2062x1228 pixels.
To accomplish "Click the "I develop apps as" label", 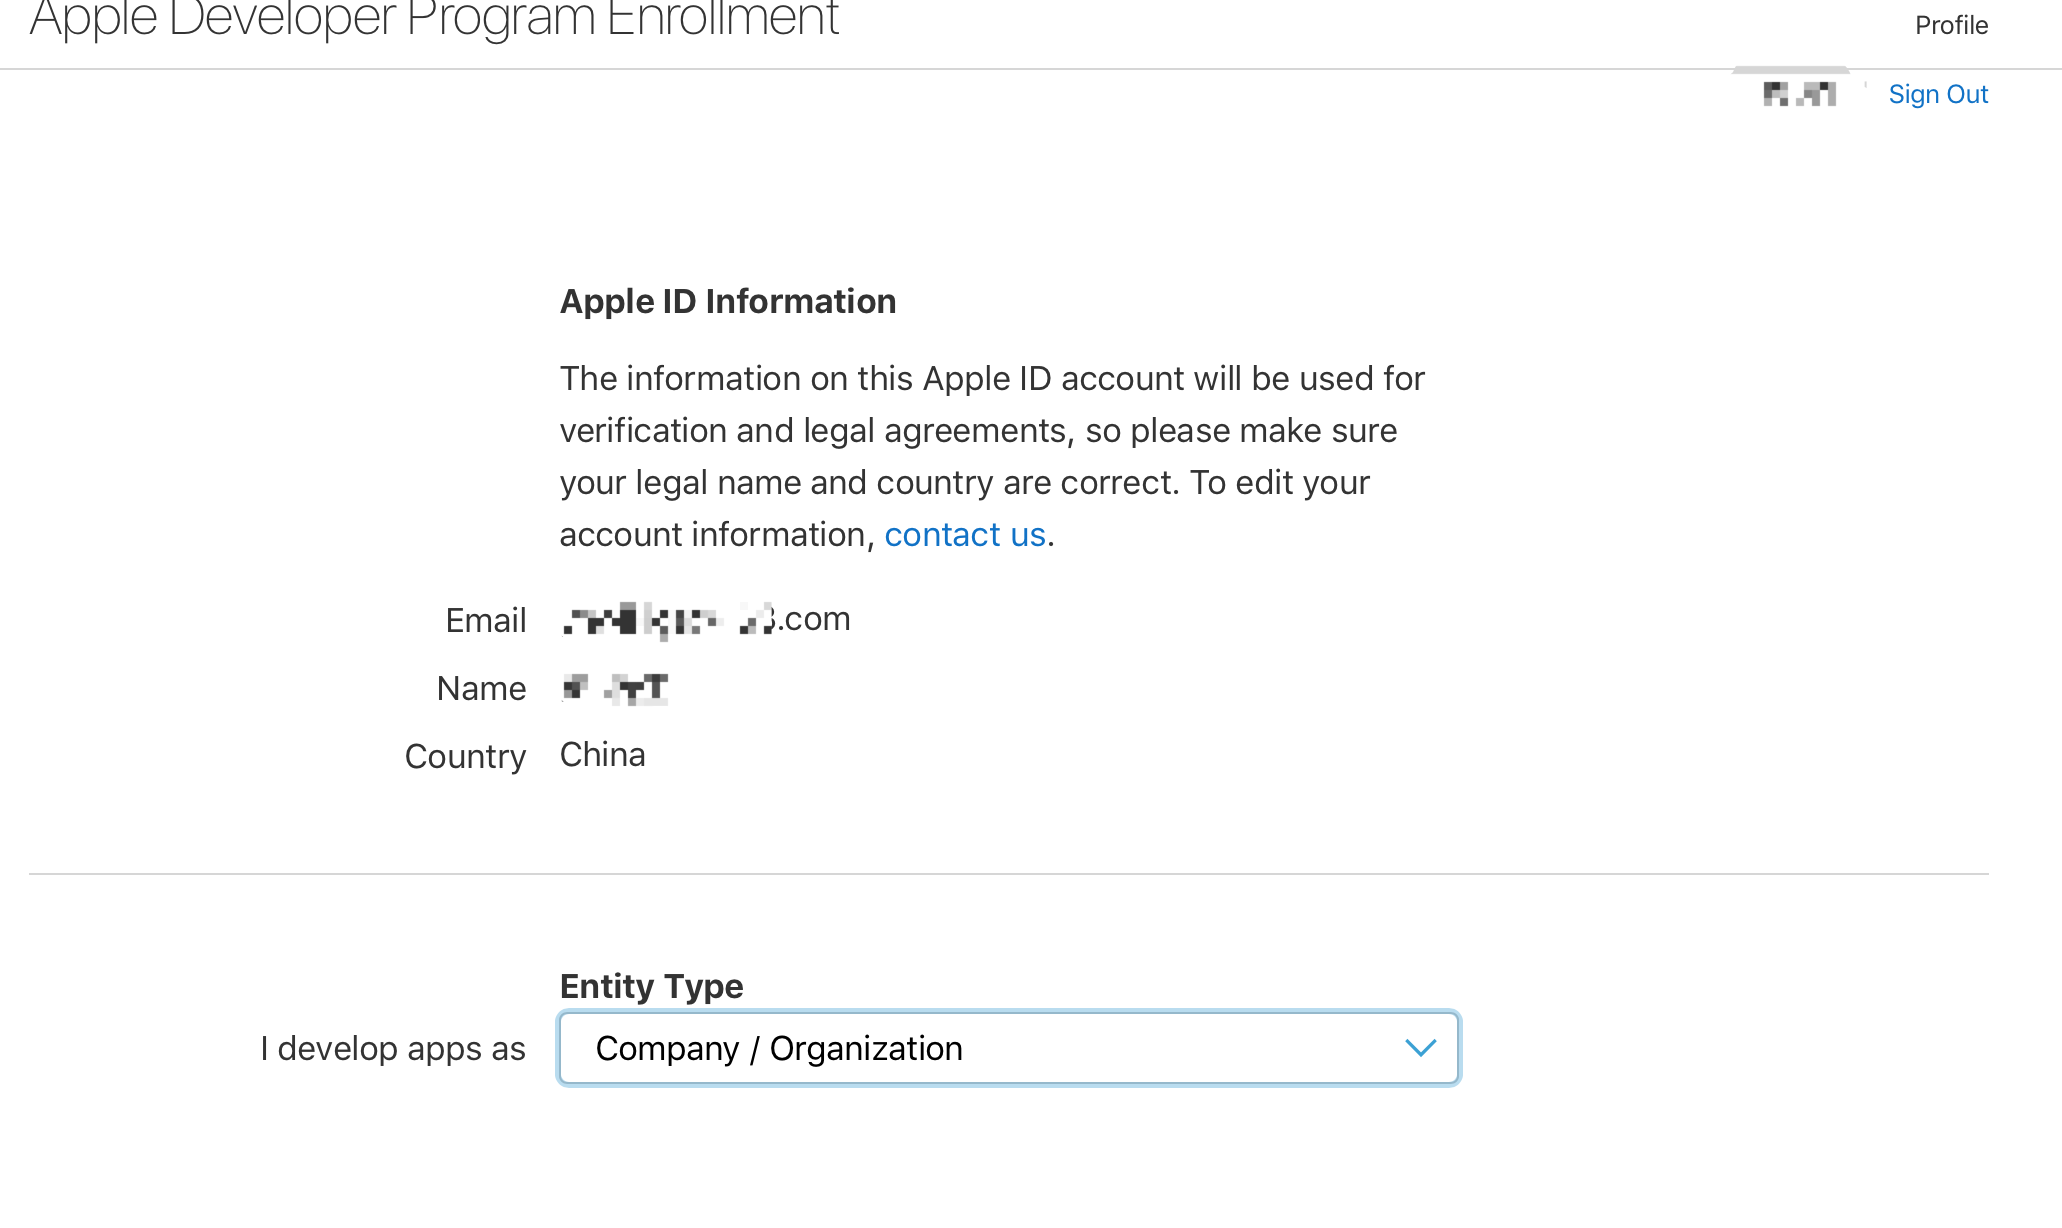I will (x=392, y=1049).
